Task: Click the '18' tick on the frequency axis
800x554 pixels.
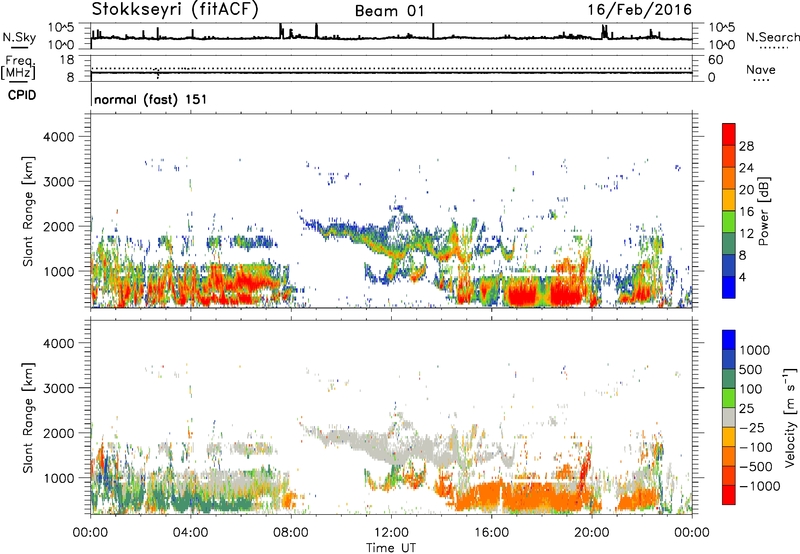Action: click(x=66, y=60)
